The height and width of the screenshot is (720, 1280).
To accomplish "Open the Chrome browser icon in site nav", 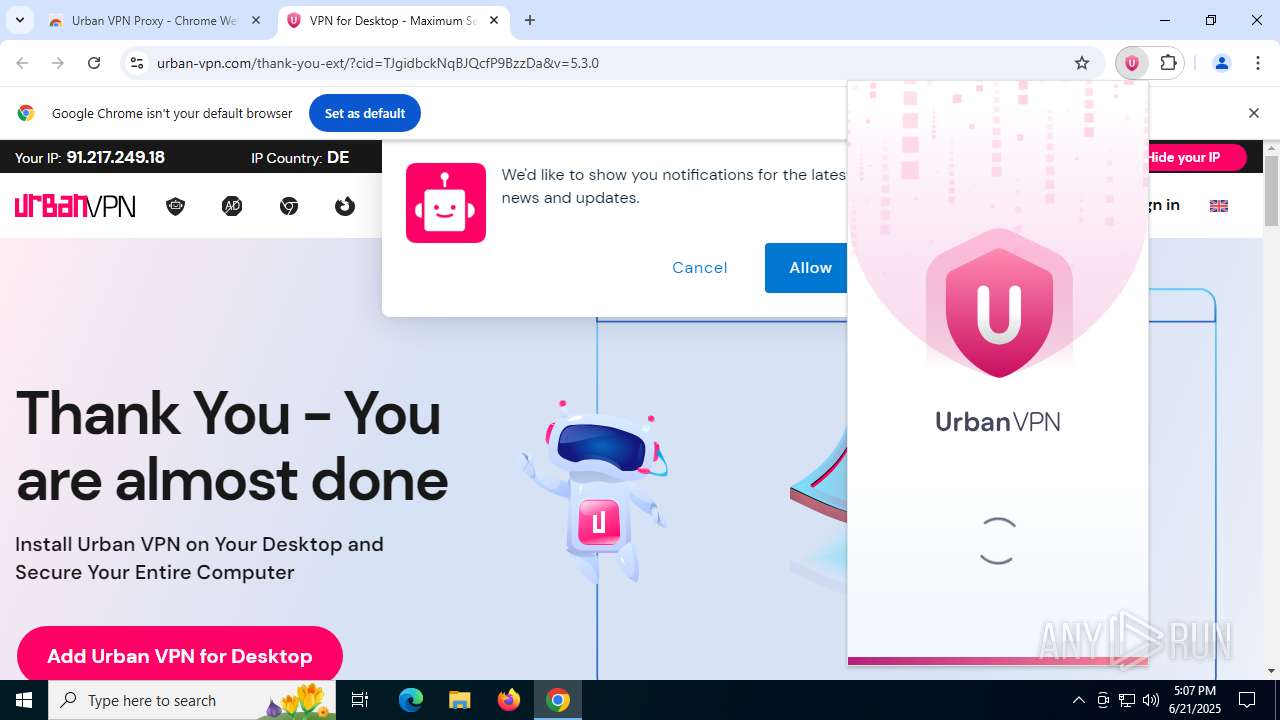I will pyautogui.click(x=289, y=206).
